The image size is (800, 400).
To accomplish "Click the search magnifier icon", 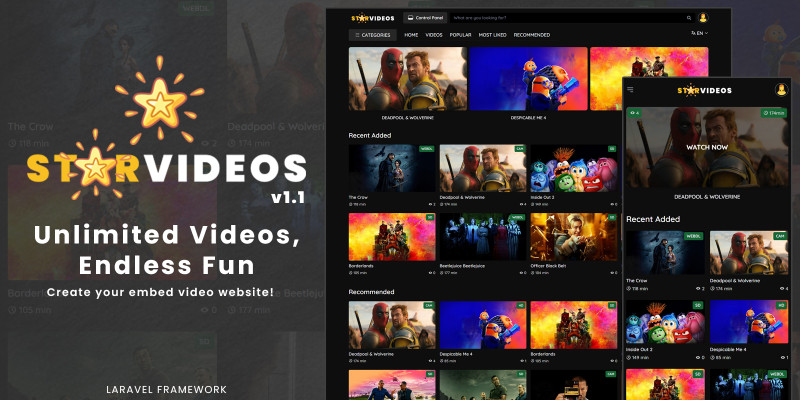I will (x=688, y=18).
